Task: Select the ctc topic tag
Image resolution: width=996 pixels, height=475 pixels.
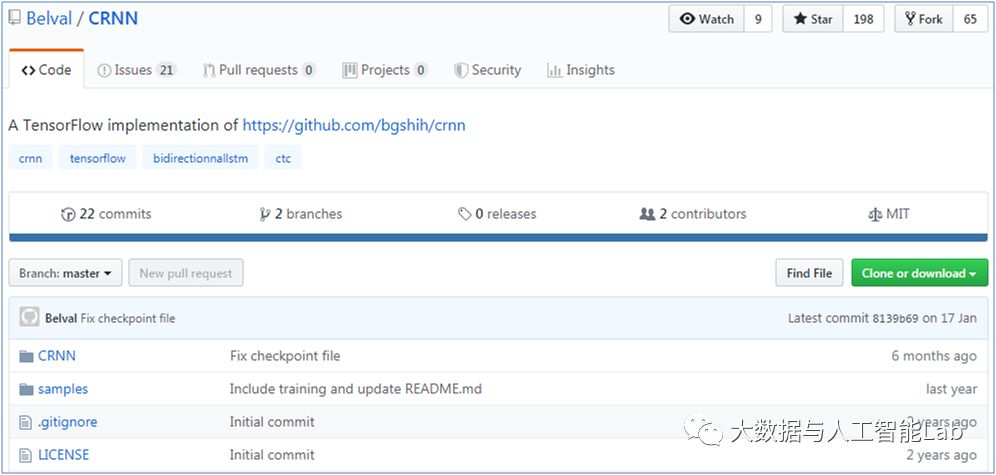Action: [283, 158]
